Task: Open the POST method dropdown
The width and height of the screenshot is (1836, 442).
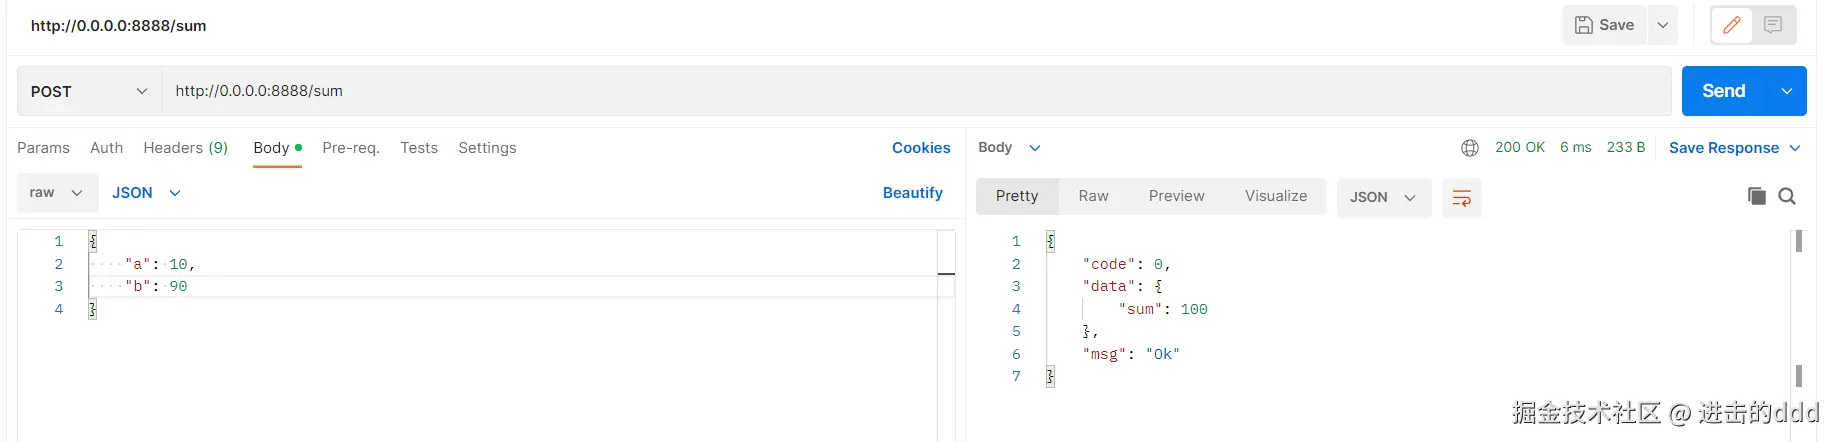Action: coord(89,91)
